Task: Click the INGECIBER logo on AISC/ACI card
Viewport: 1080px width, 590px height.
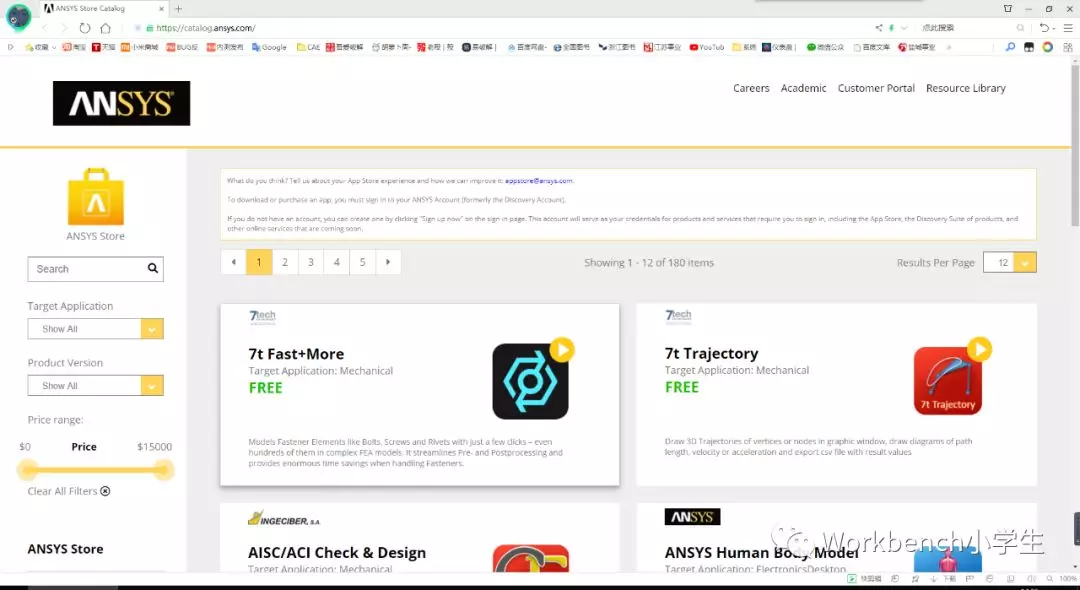Action: coord(284,519)
